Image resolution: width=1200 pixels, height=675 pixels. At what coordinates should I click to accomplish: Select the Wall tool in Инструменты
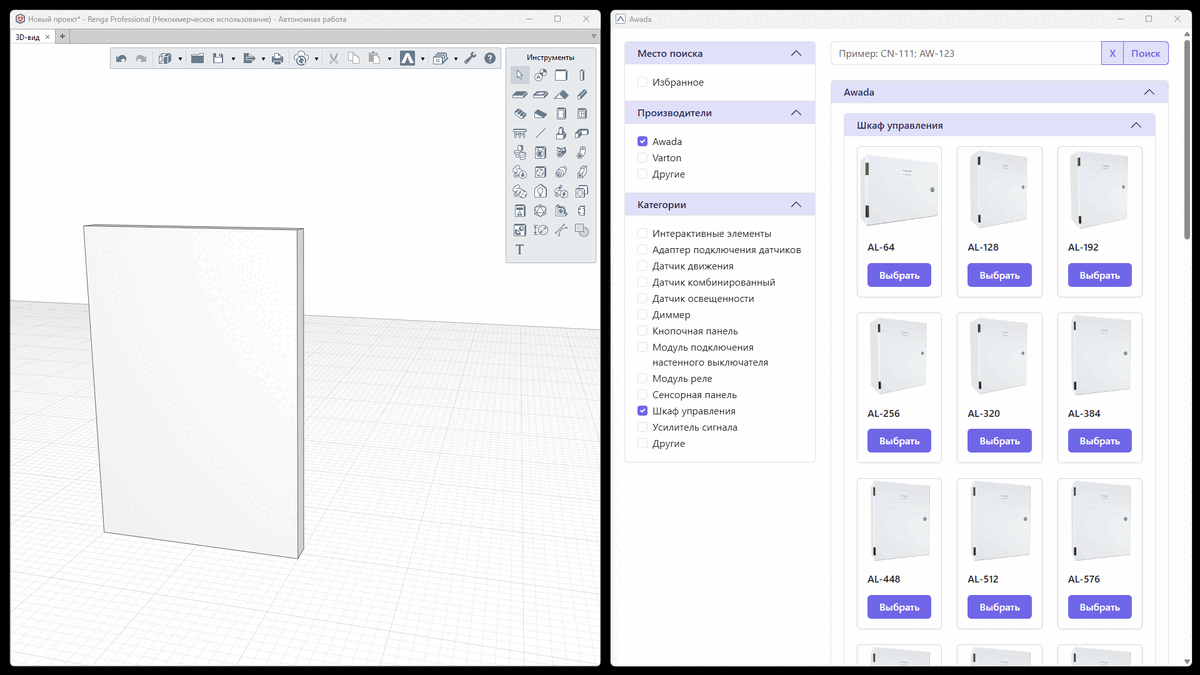[561, 75]
